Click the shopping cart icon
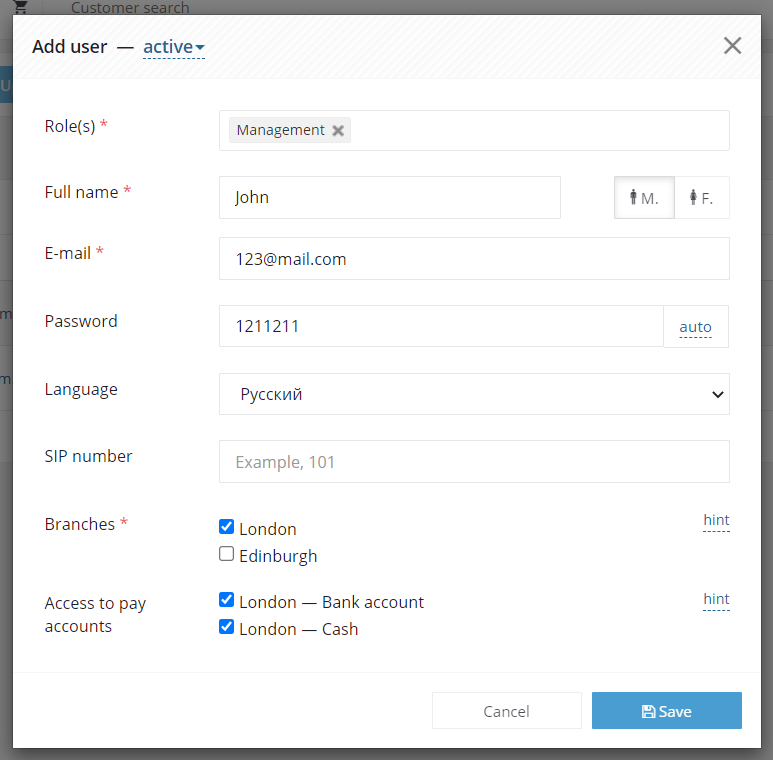 (x=21, y=6)
